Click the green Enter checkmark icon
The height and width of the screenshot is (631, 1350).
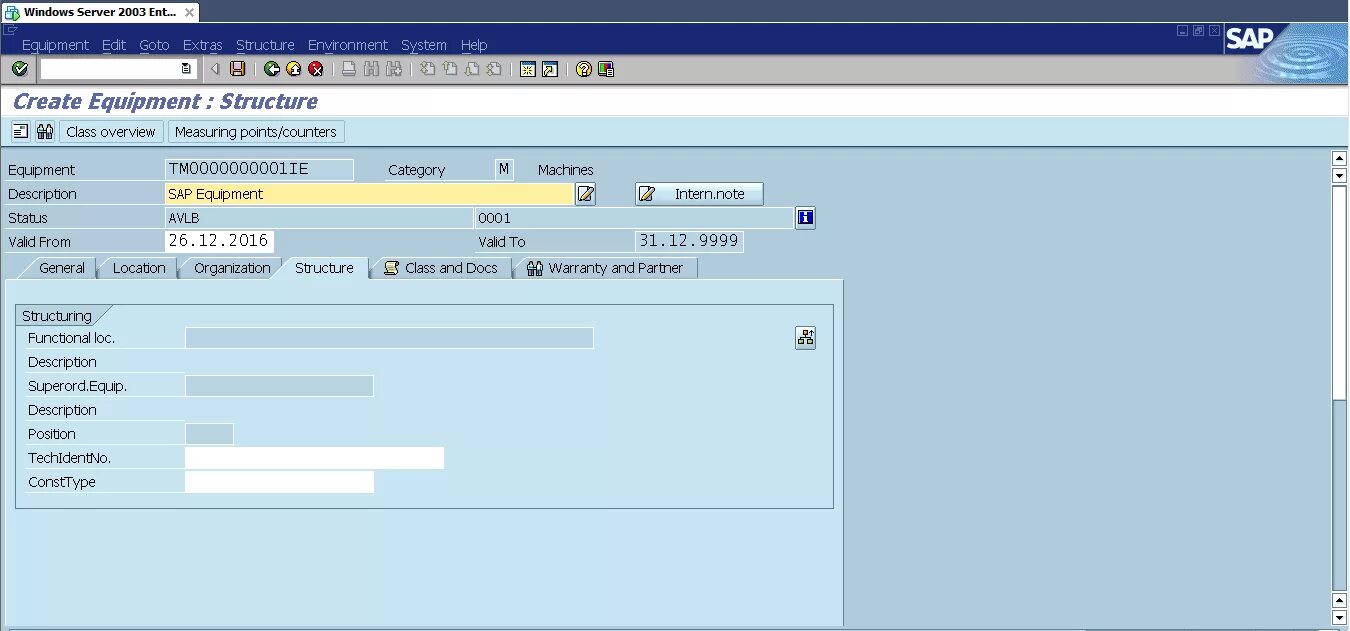(x=19, y=69)
